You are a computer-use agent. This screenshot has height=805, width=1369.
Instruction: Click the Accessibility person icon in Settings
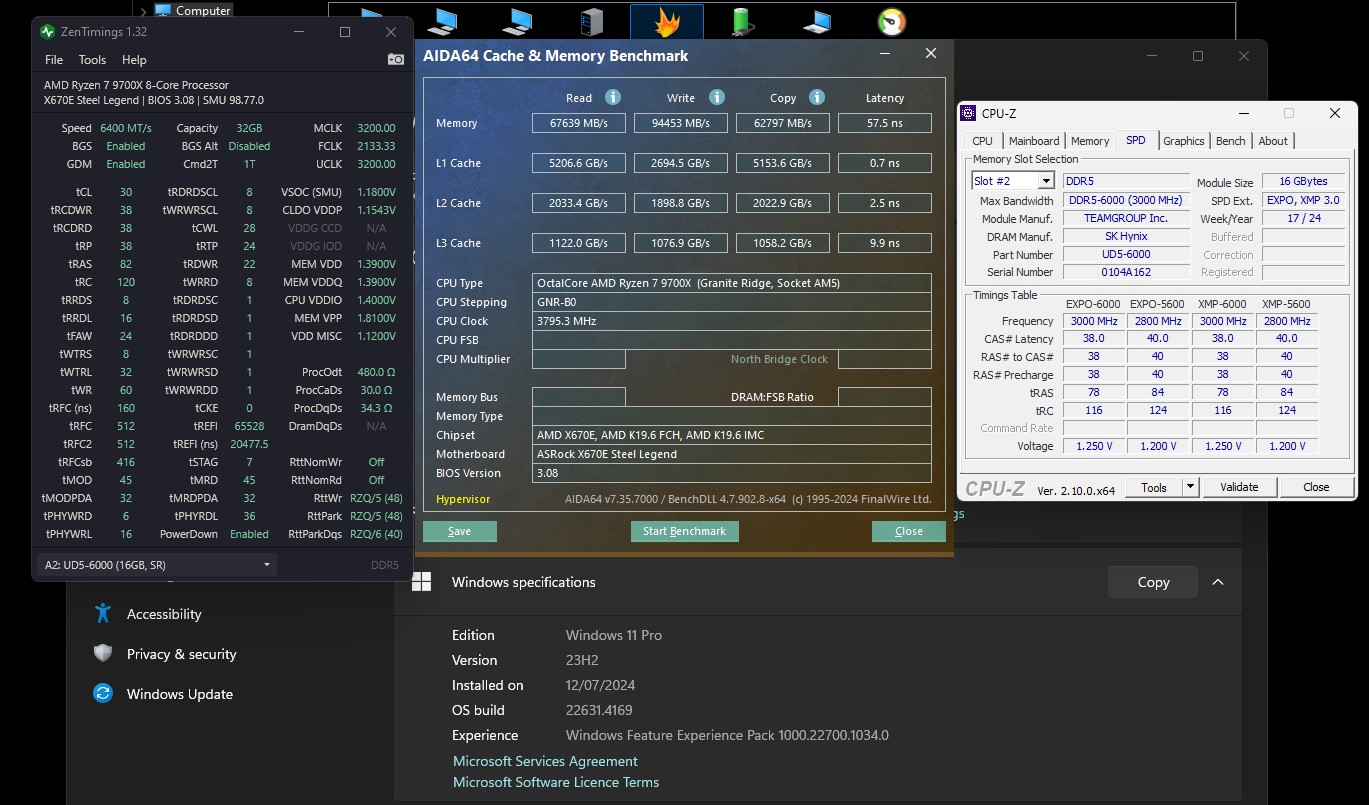(x=103, y=613)
